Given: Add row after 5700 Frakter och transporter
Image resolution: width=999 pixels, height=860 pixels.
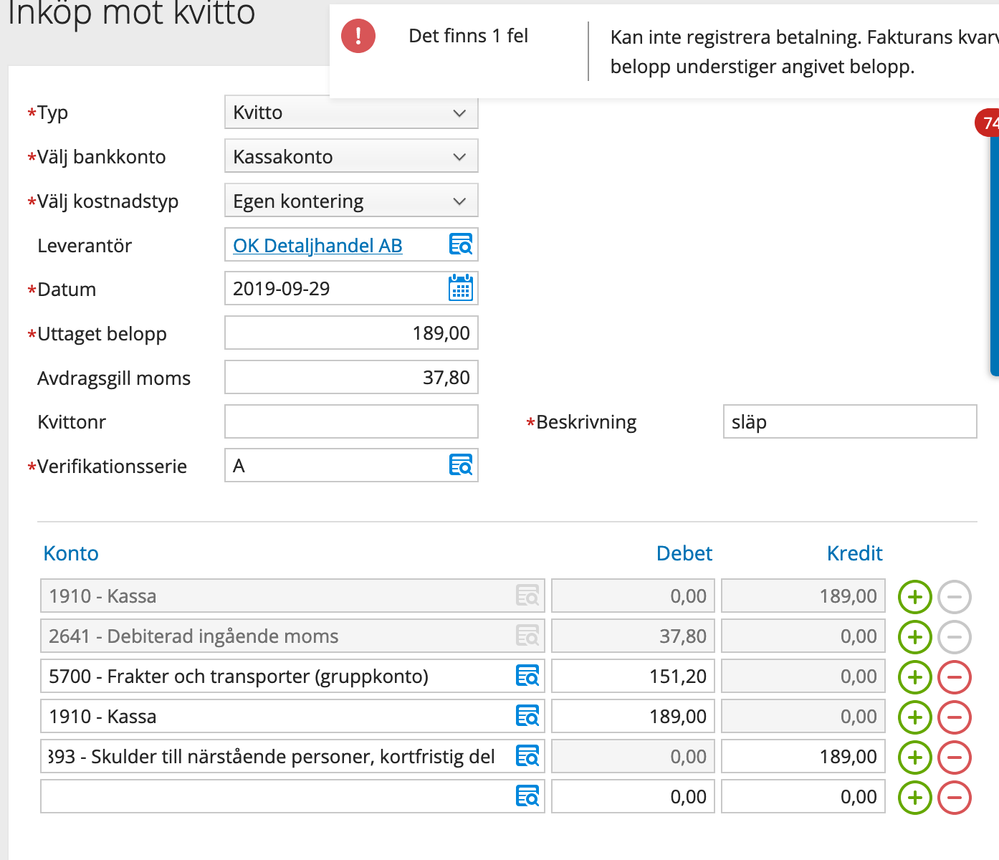Looking at the screenshot, I should [915, 677].
